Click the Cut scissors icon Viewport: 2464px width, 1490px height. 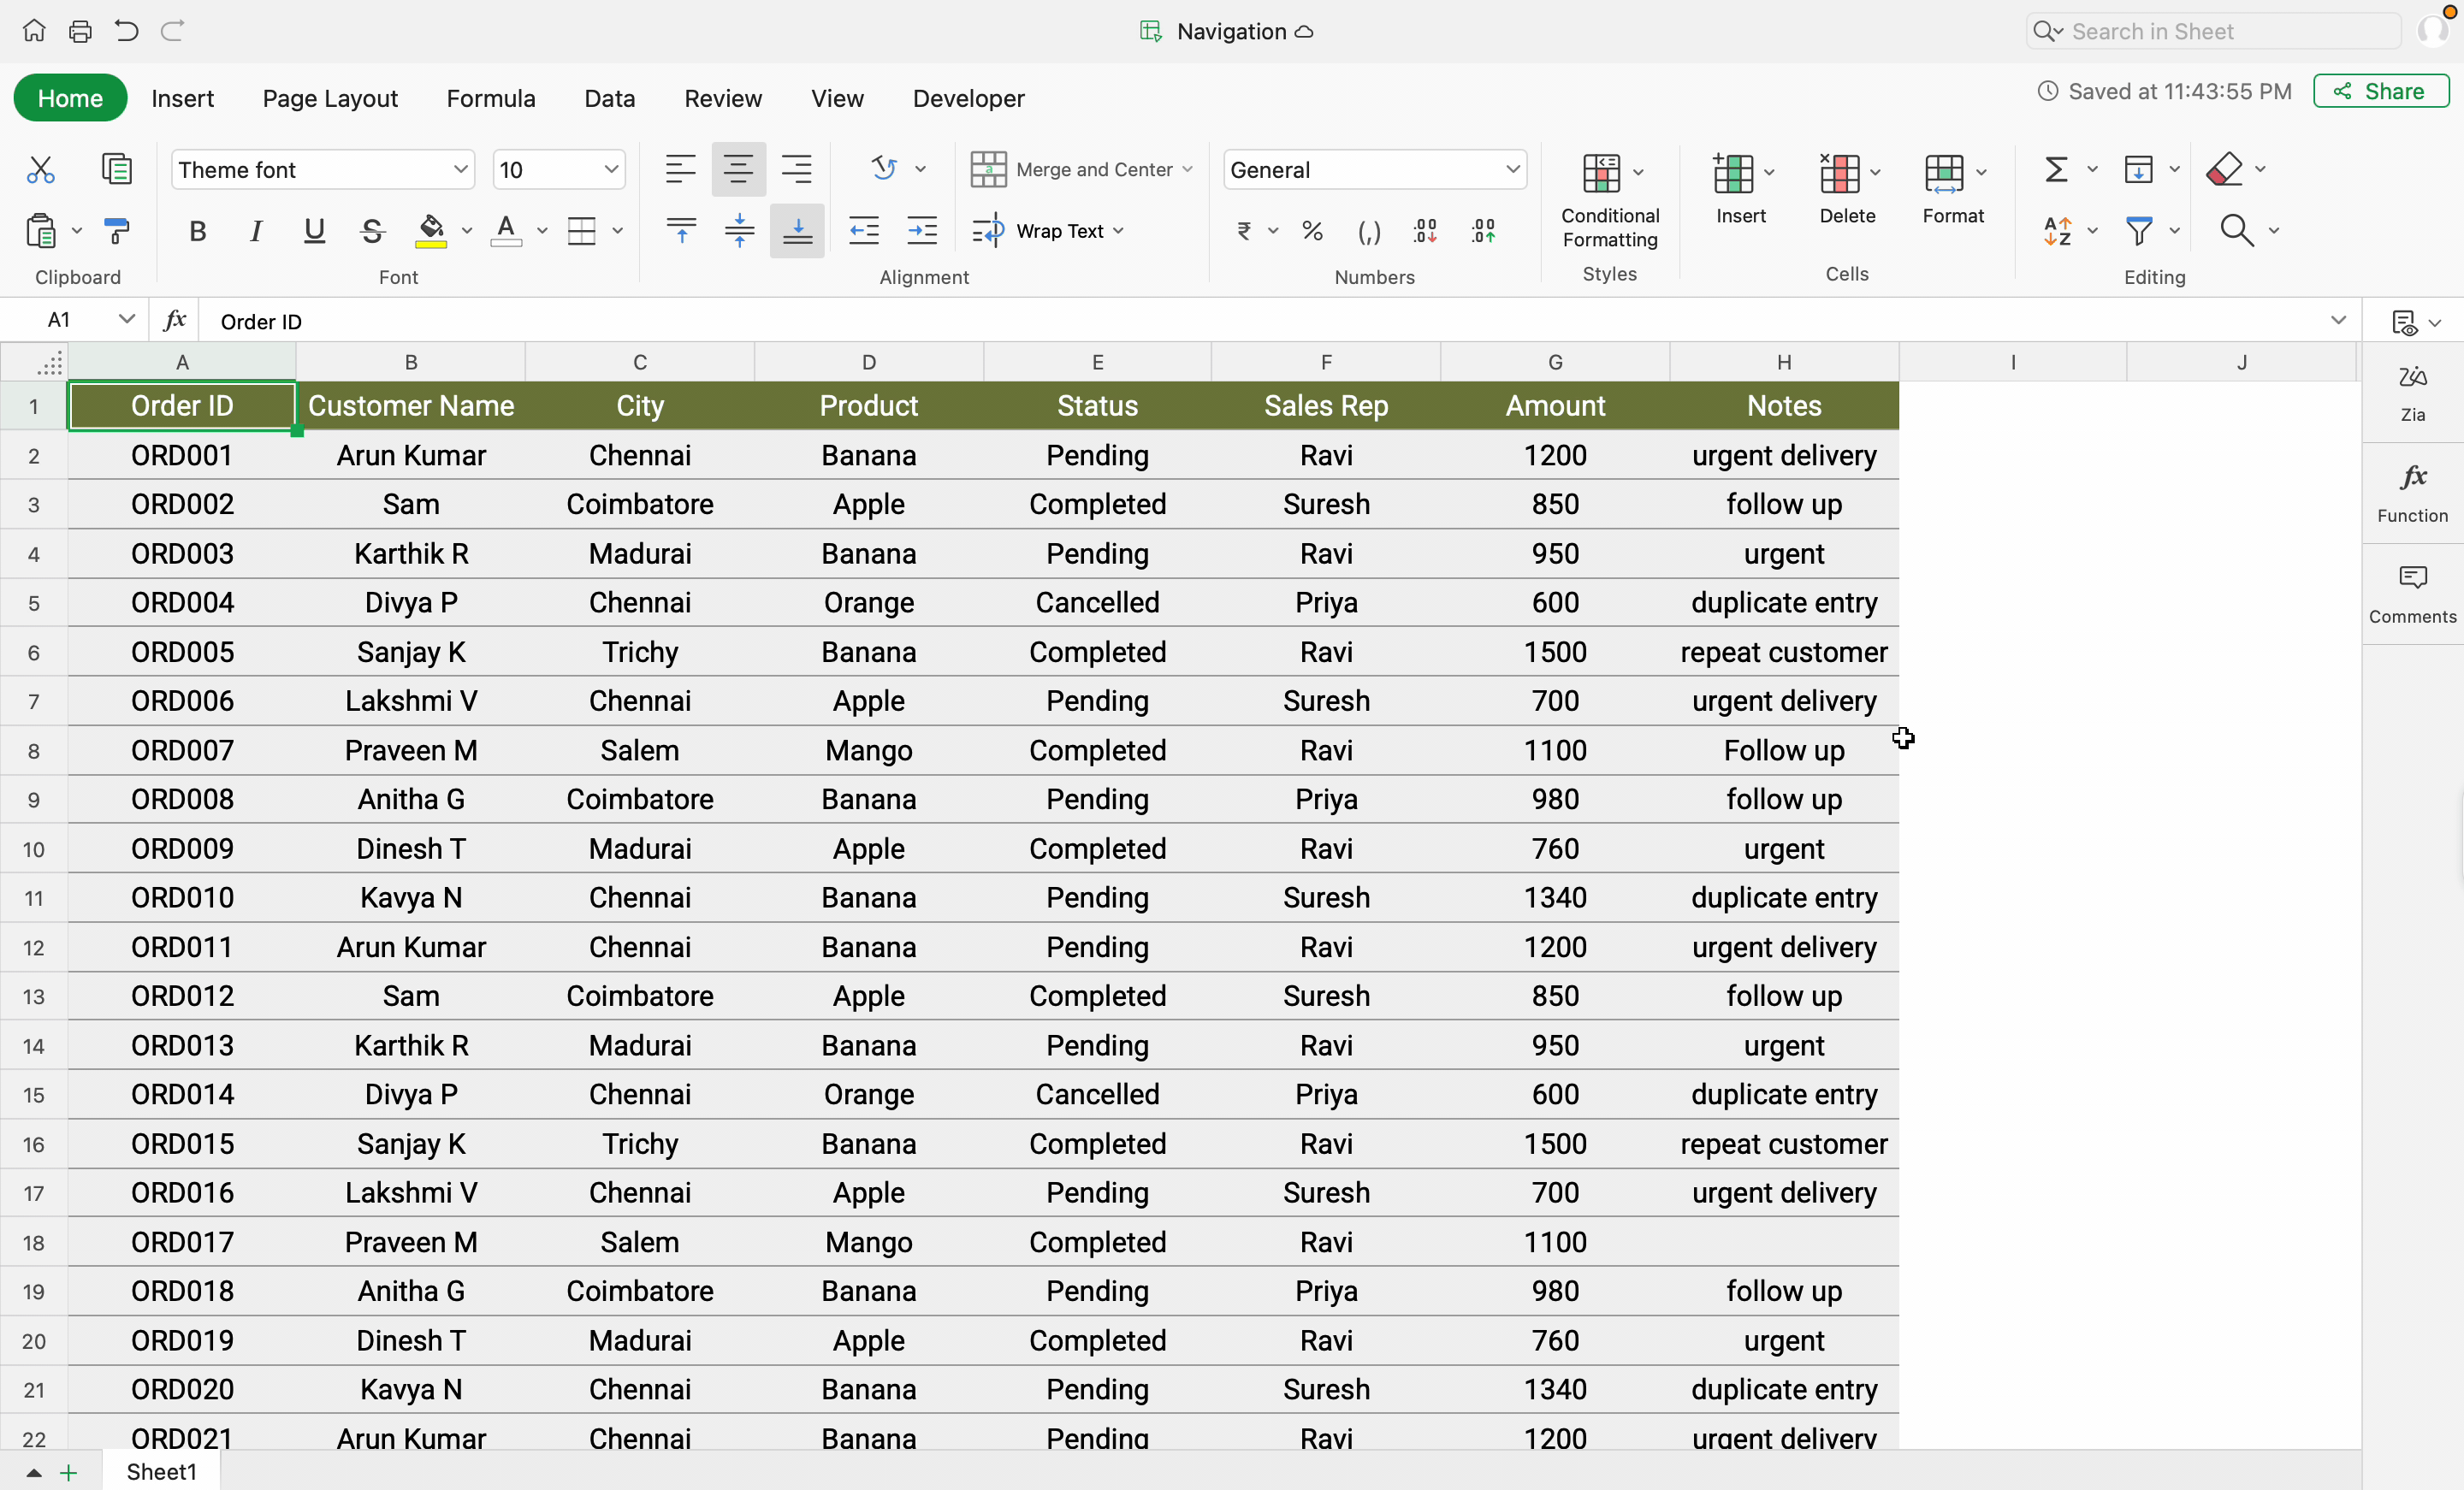40,169
